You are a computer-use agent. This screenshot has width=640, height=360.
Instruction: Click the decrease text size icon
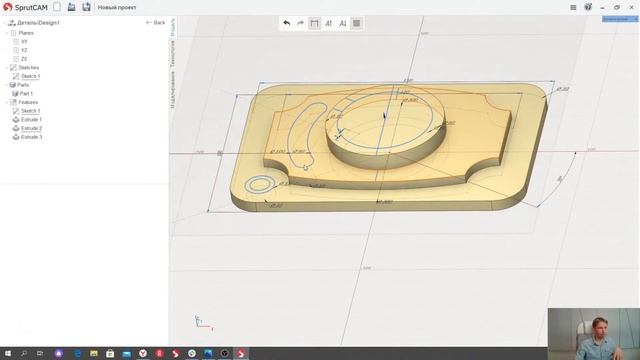(342, 23)
